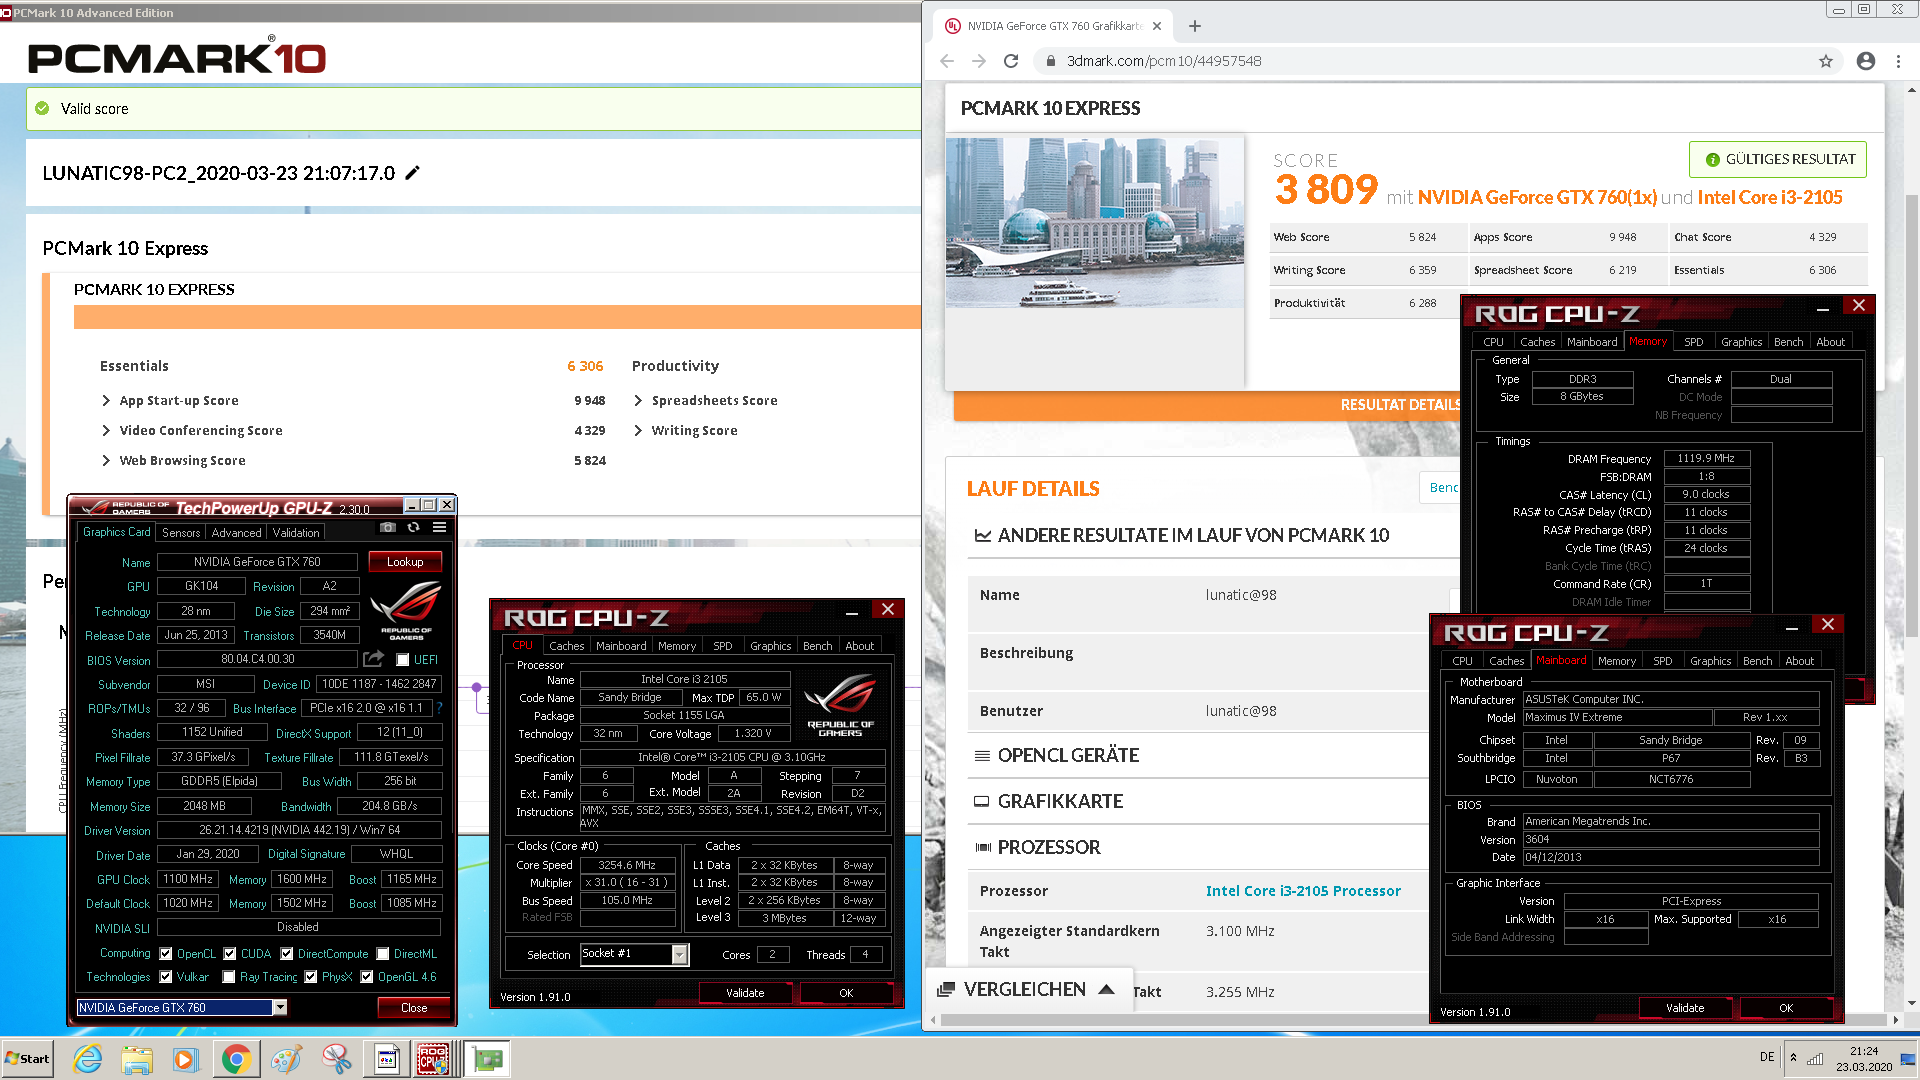Click the orange PCMark 10 Express score bar

(497, 317)
